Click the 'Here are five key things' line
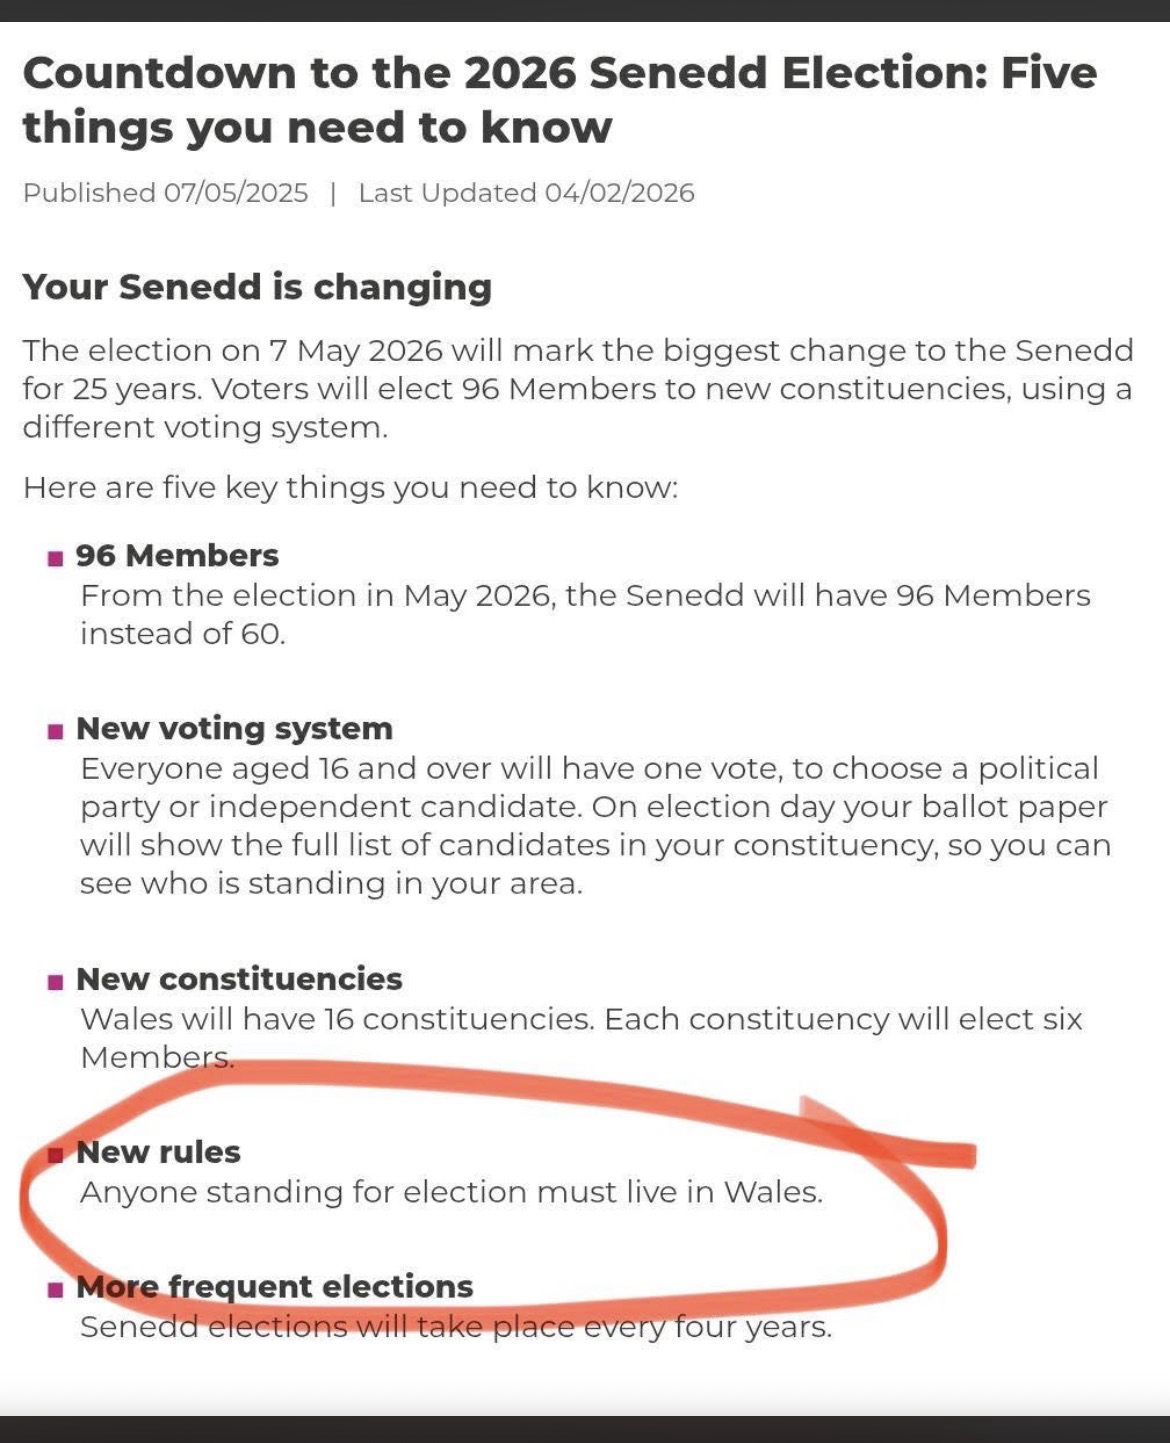The width and height of the screenshot is (1170, 1443). 350,488
